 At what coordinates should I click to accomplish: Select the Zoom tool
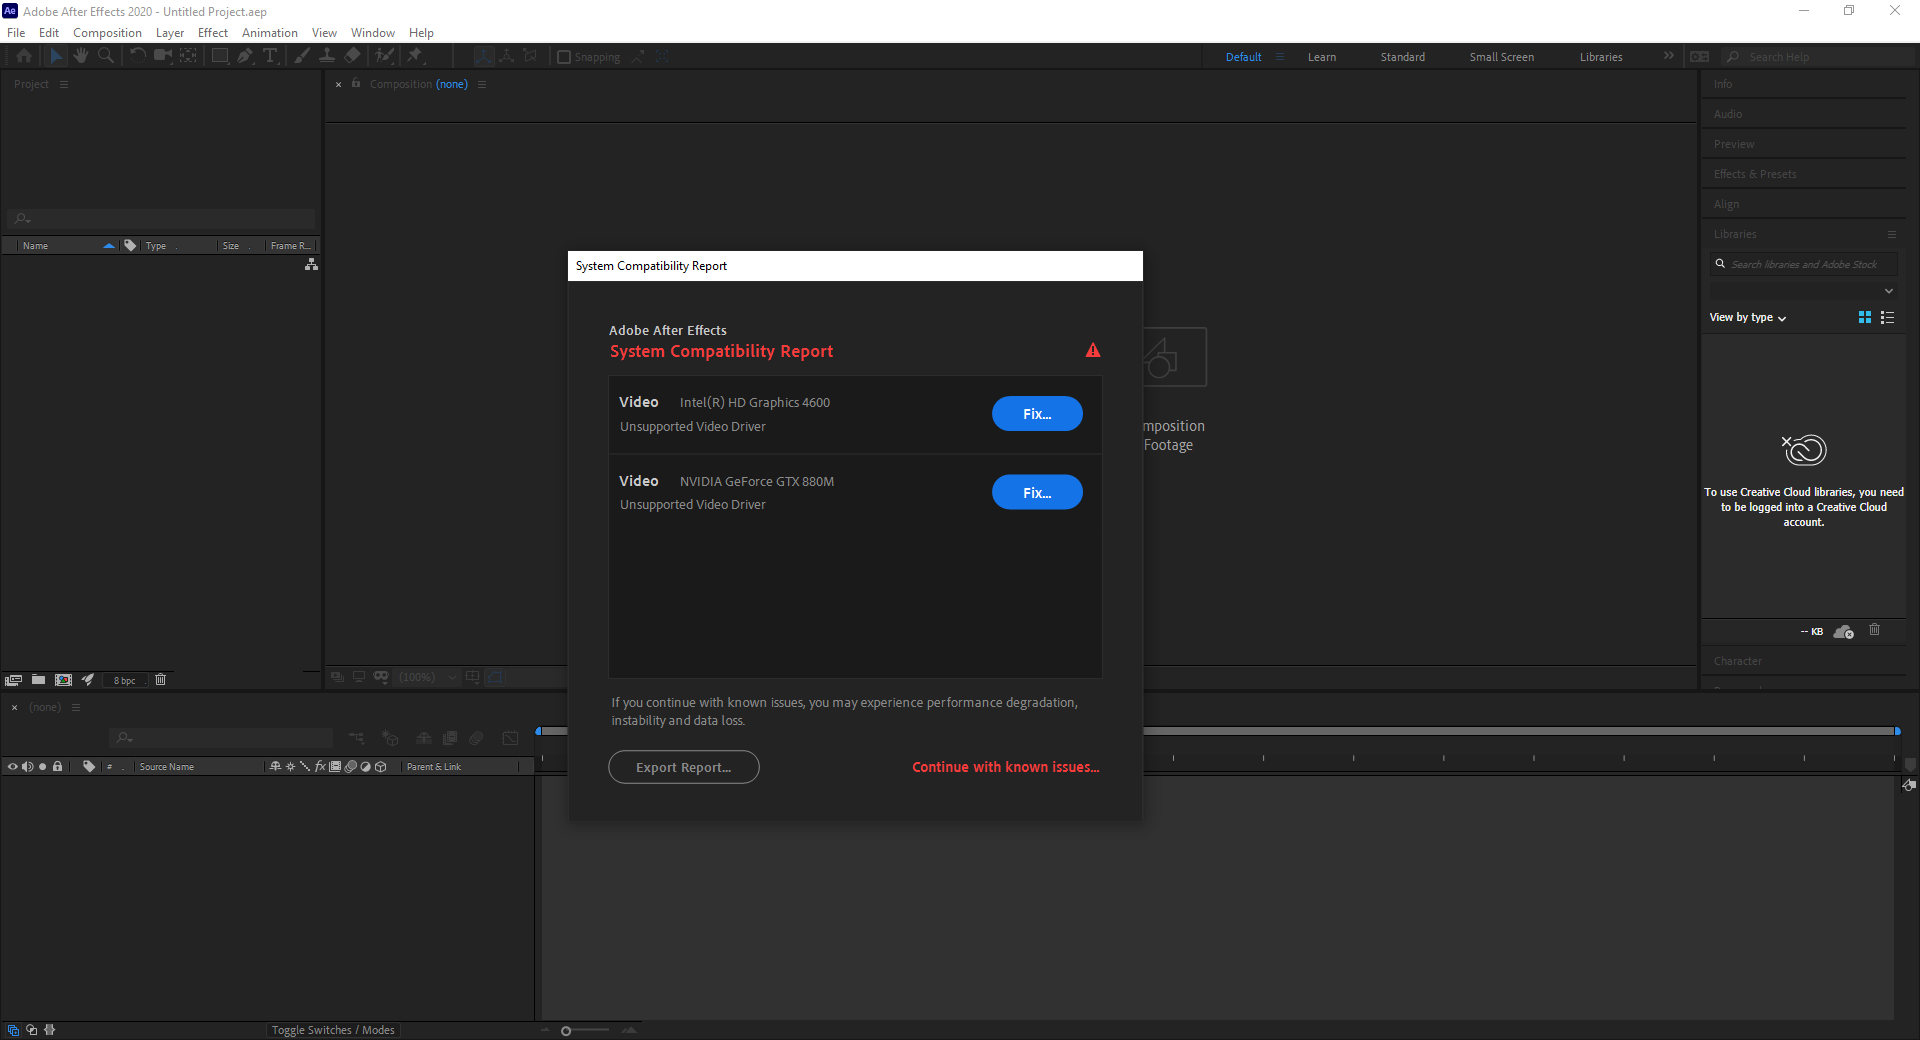click(105, 56)
